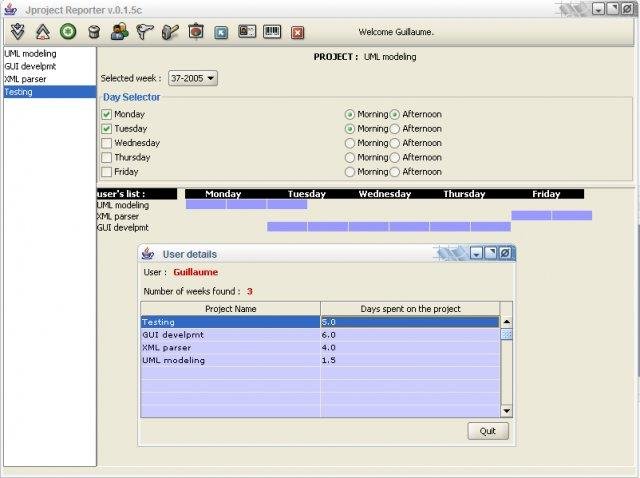Click GUI develpmt in user's list schedule

pos(123,227)
